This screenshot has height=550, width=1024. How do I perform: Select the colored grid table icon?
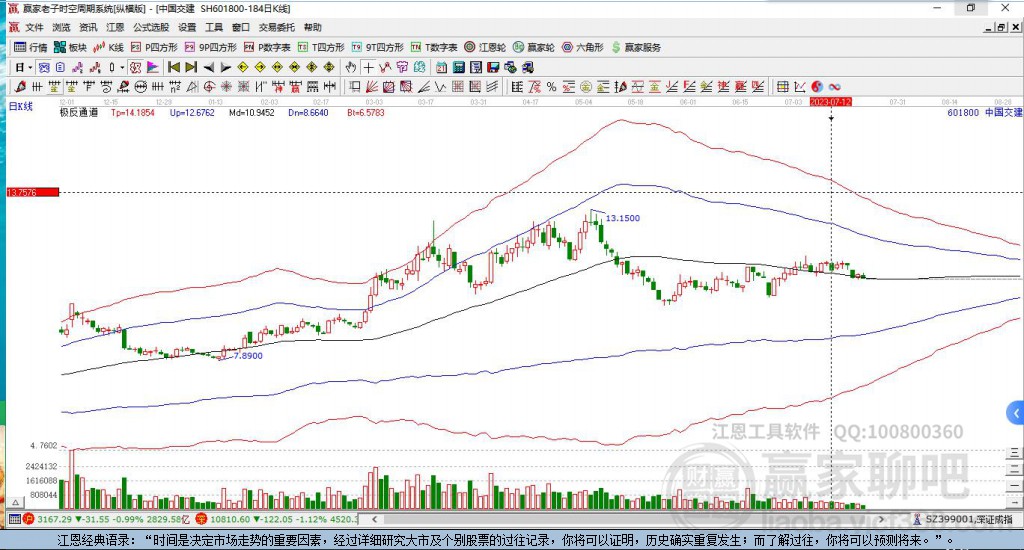782,87
